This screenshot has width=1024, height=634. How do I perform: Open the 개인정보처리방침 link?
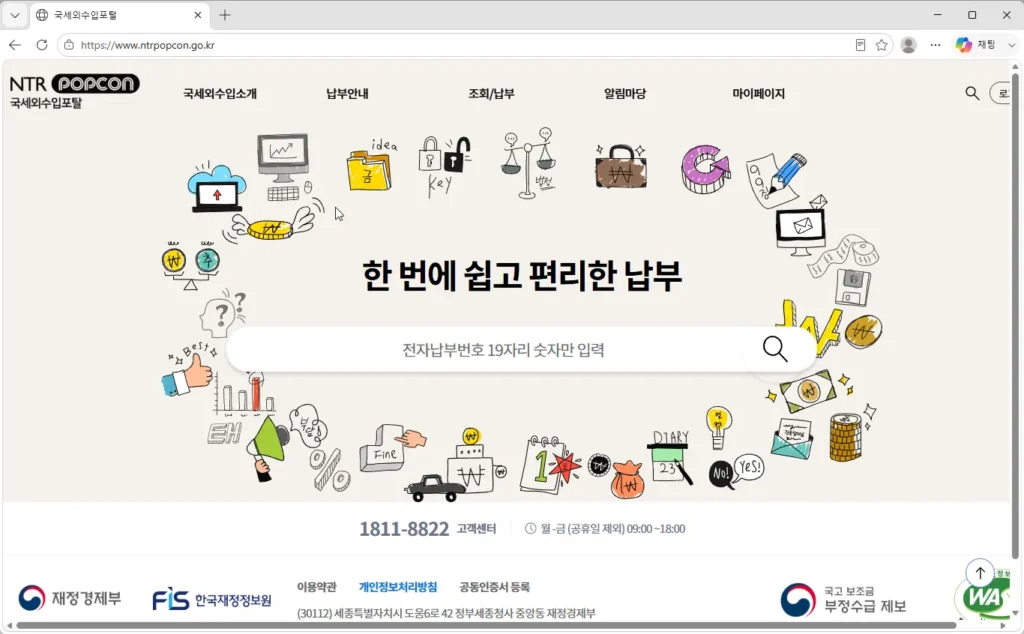click(x=398, y=587)
